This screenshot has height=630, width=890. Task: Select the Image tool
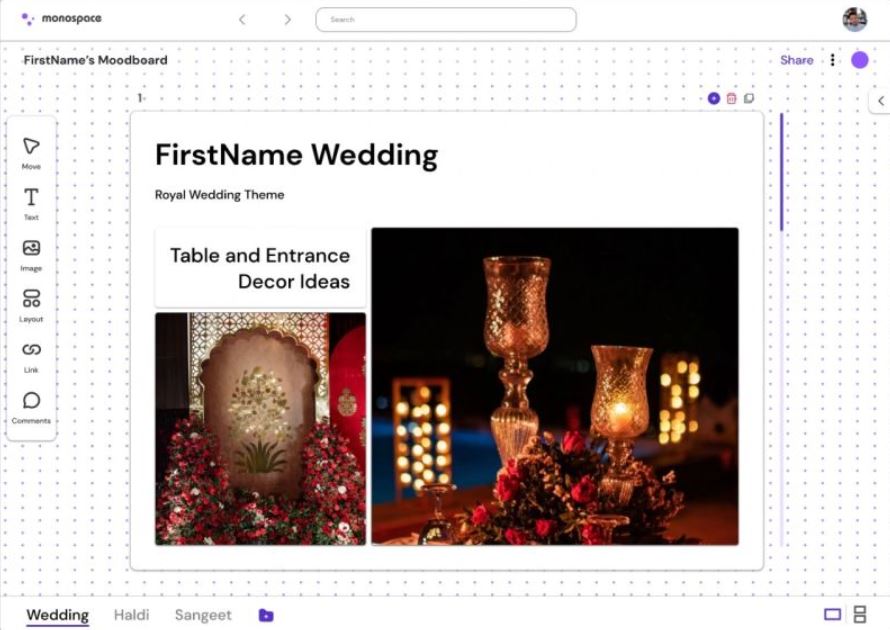(31, 255)
